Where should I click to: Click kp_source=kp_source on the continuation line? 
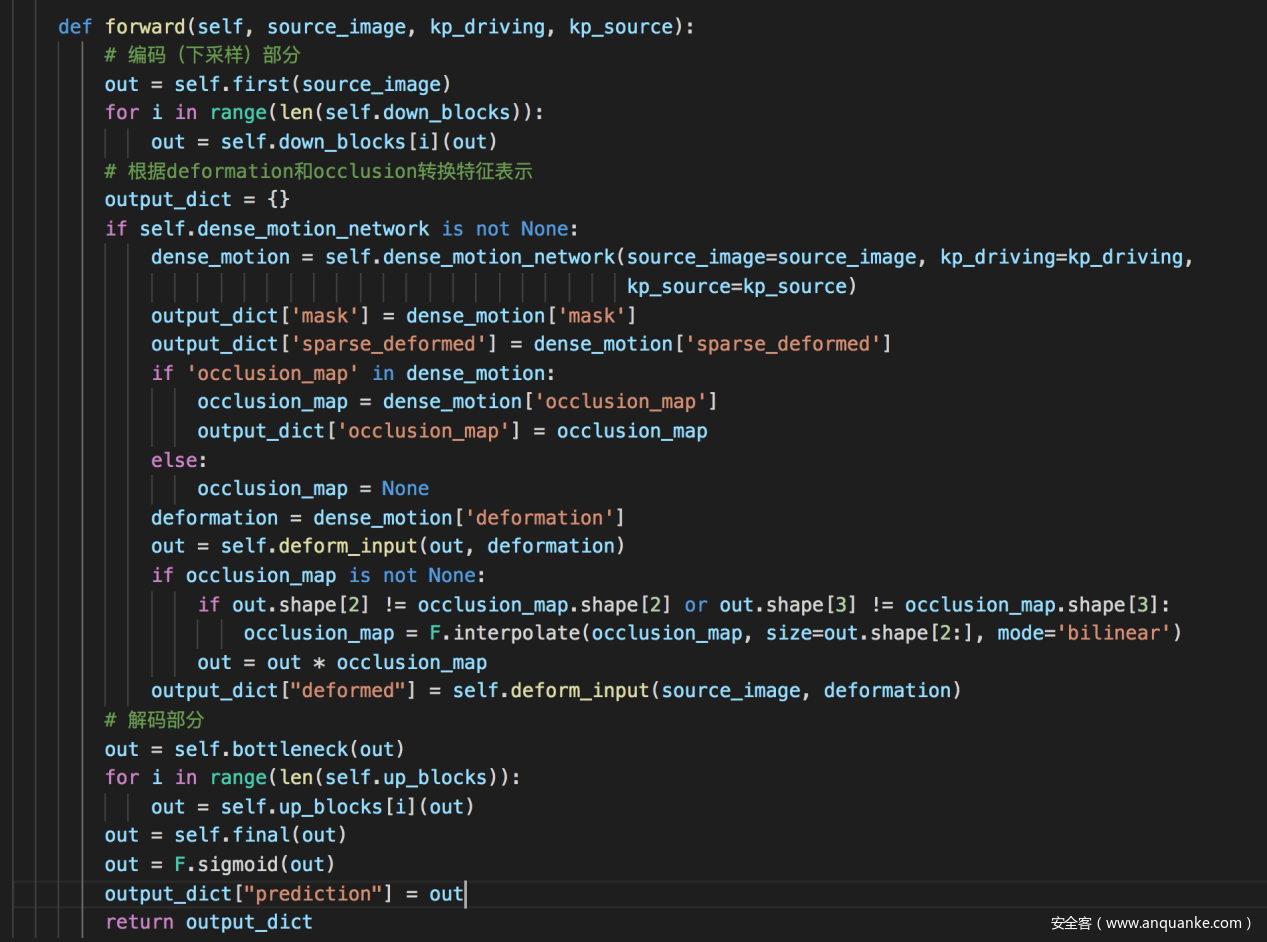(x=741, y=286)
